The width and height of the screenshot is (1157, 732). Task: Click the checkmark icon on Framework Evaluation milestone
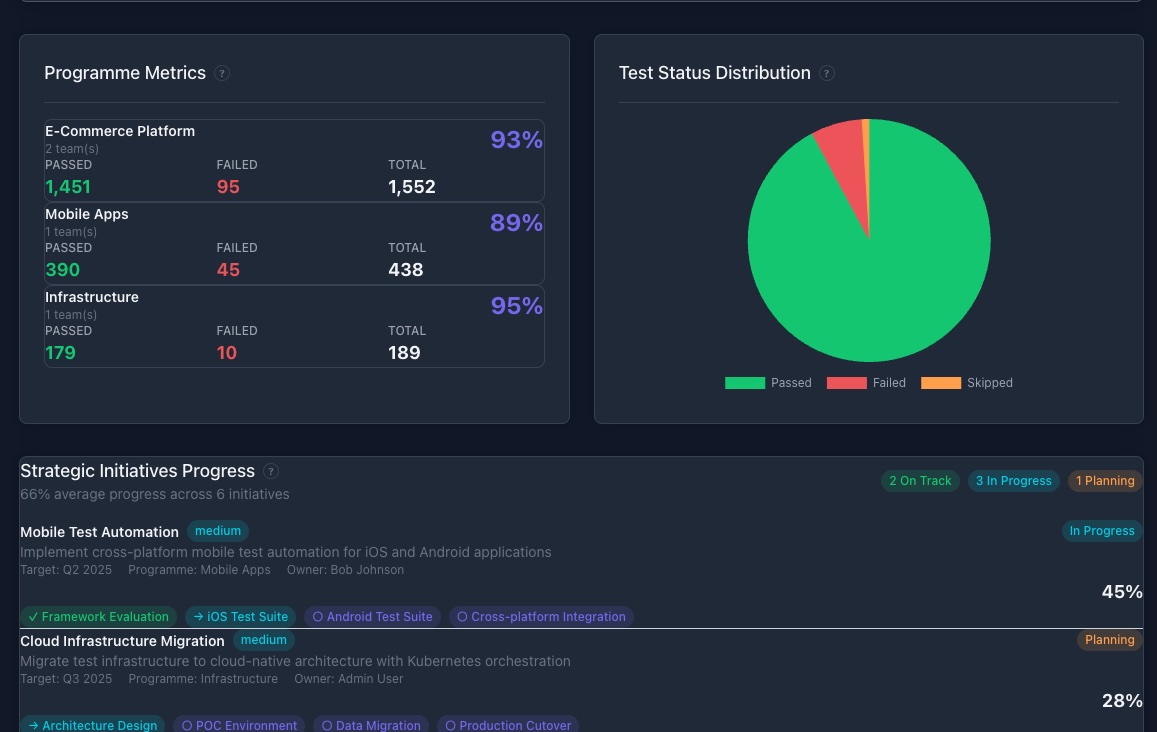tap(34, 617)
